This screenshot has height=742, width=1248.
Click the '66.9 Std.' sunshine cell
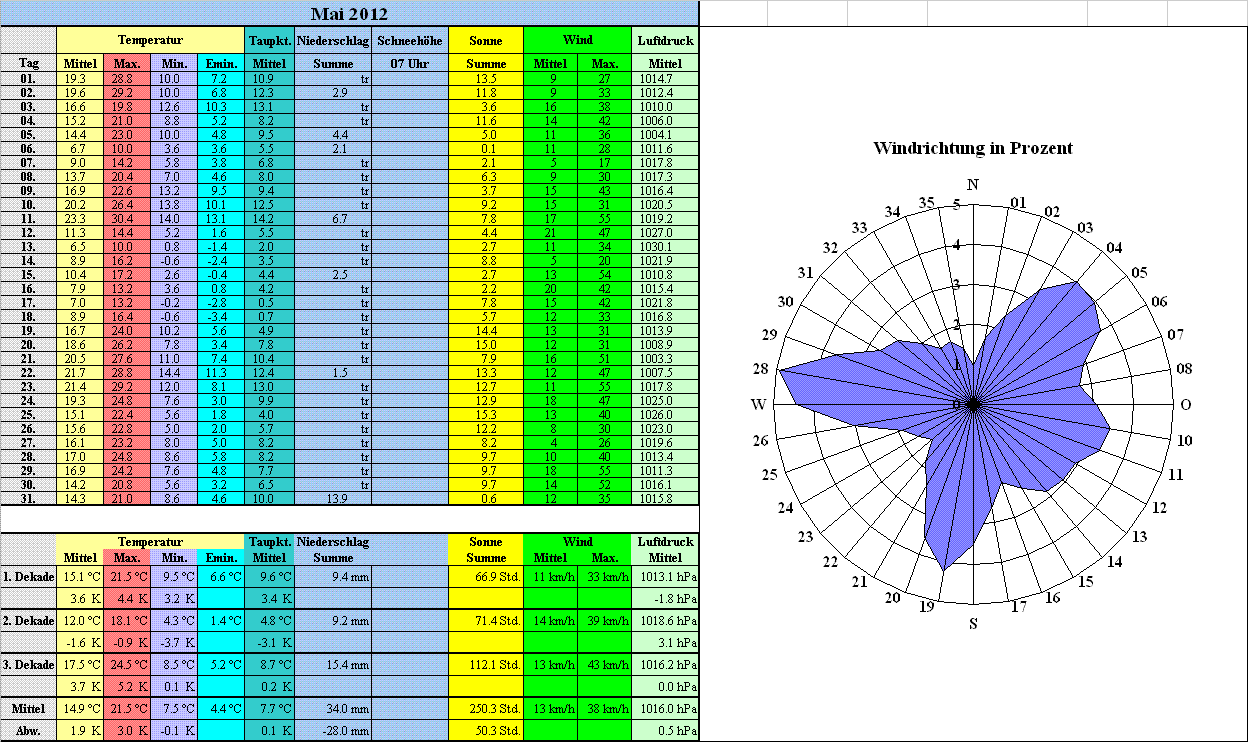(485, 577)
